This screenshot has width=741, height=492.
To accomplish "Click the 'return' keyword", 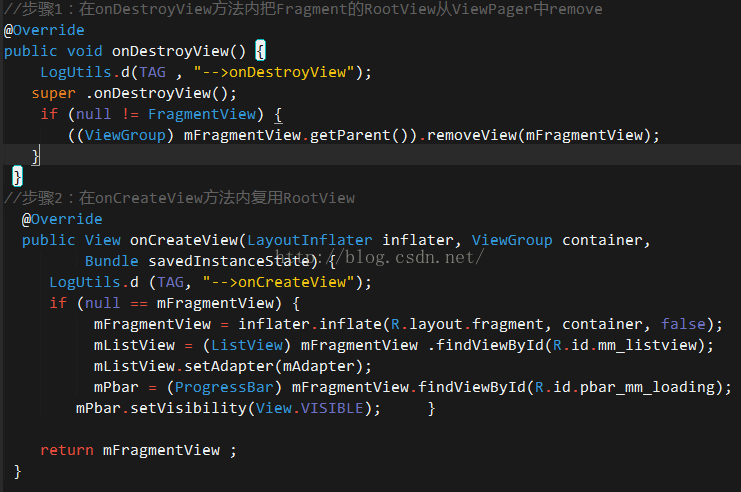I will 67,450.
